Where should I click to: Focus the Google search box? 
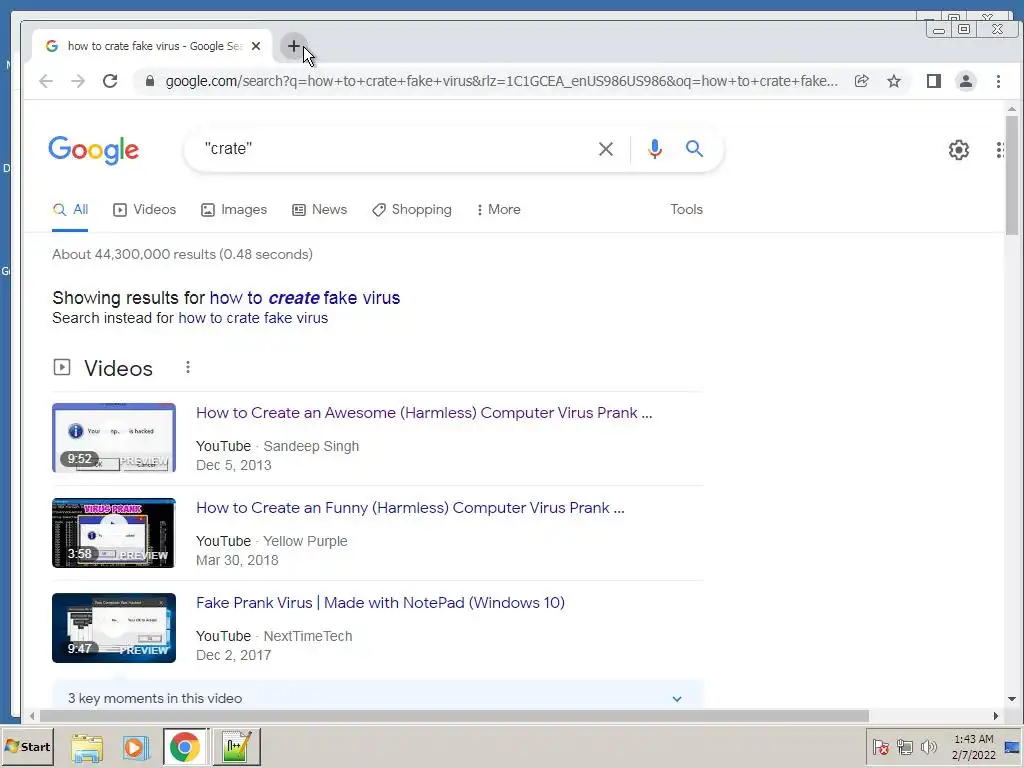[392, 149]
